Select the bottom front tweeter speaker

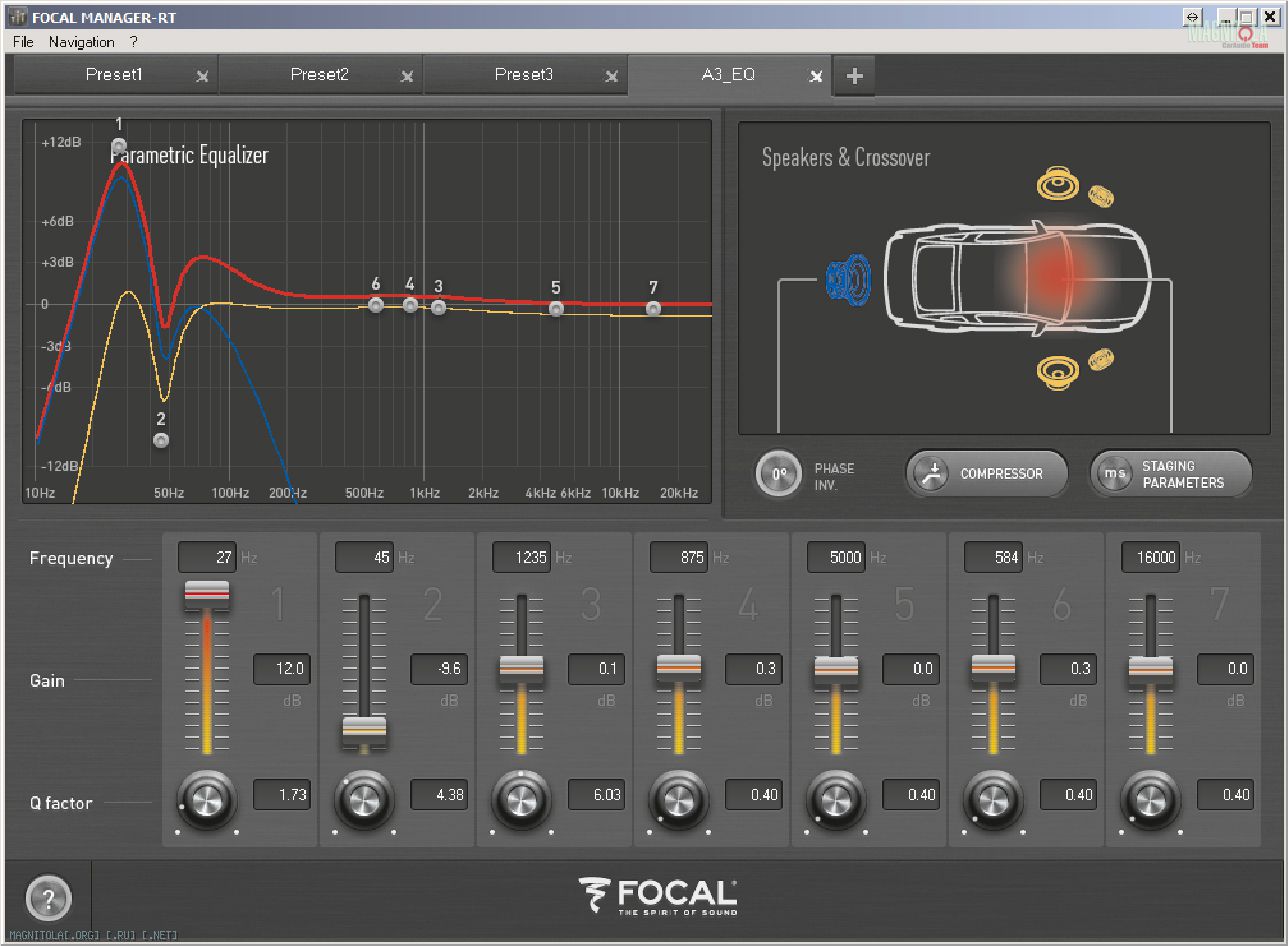1101,360
